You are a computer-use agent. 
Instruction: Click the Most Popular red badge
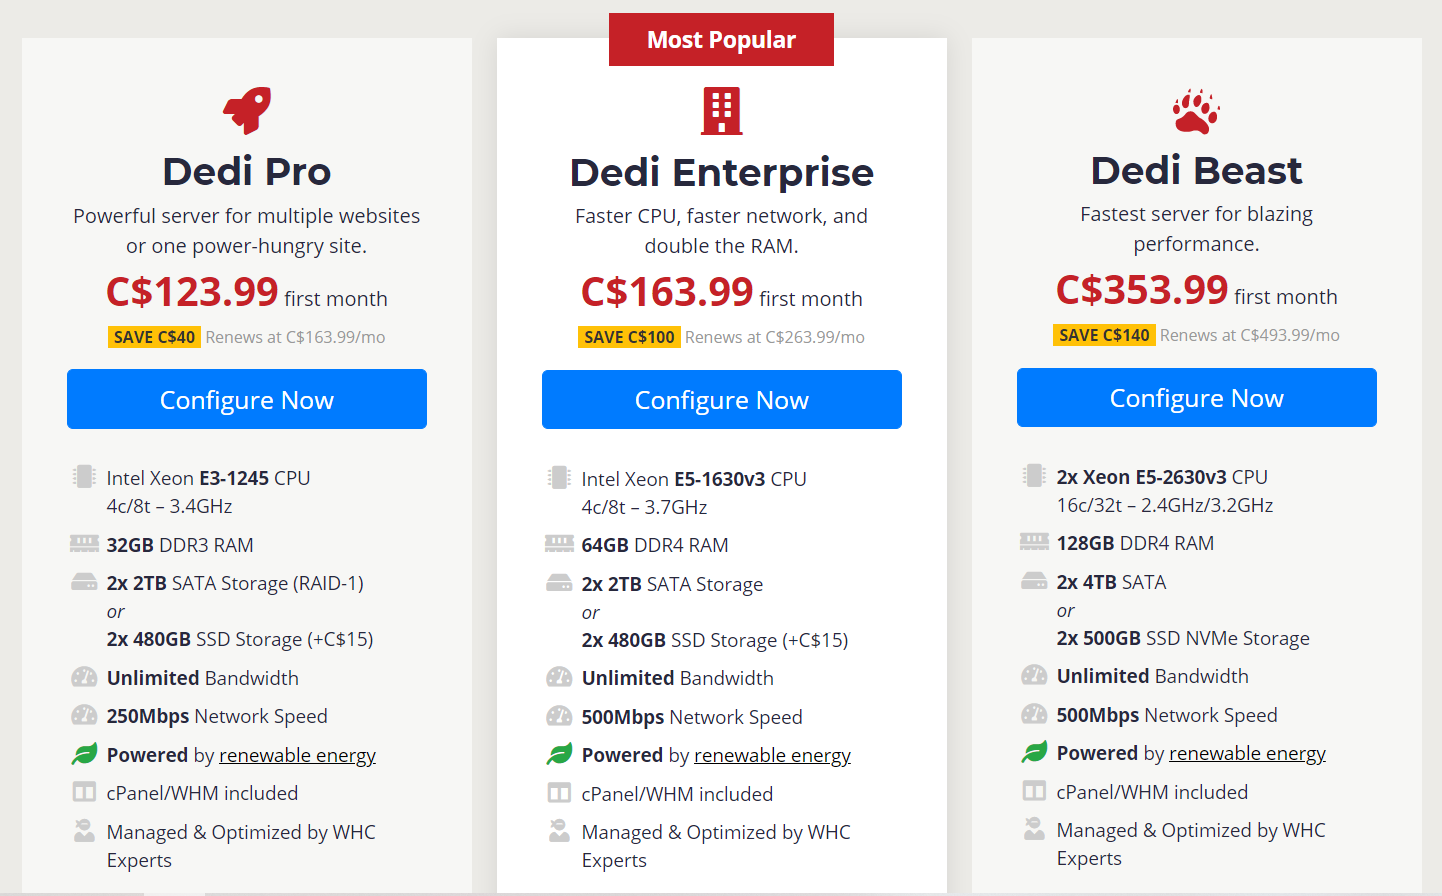click(x=721, y=40)
